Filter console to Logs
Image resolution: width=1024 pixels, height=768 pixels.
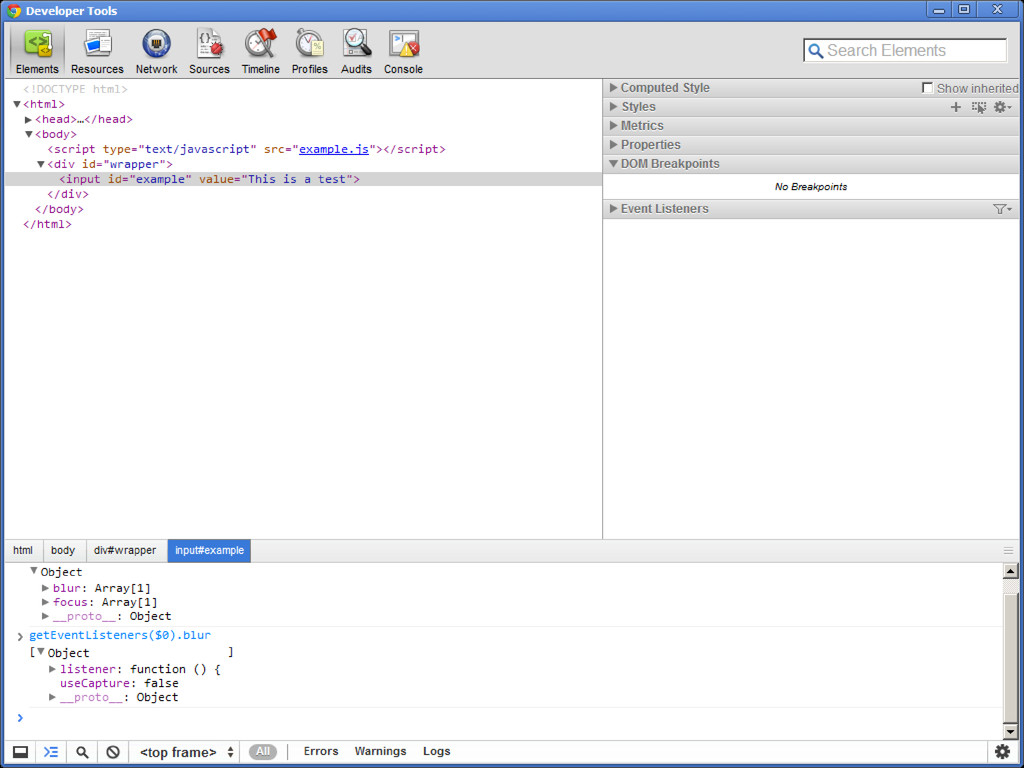(436, 752)
